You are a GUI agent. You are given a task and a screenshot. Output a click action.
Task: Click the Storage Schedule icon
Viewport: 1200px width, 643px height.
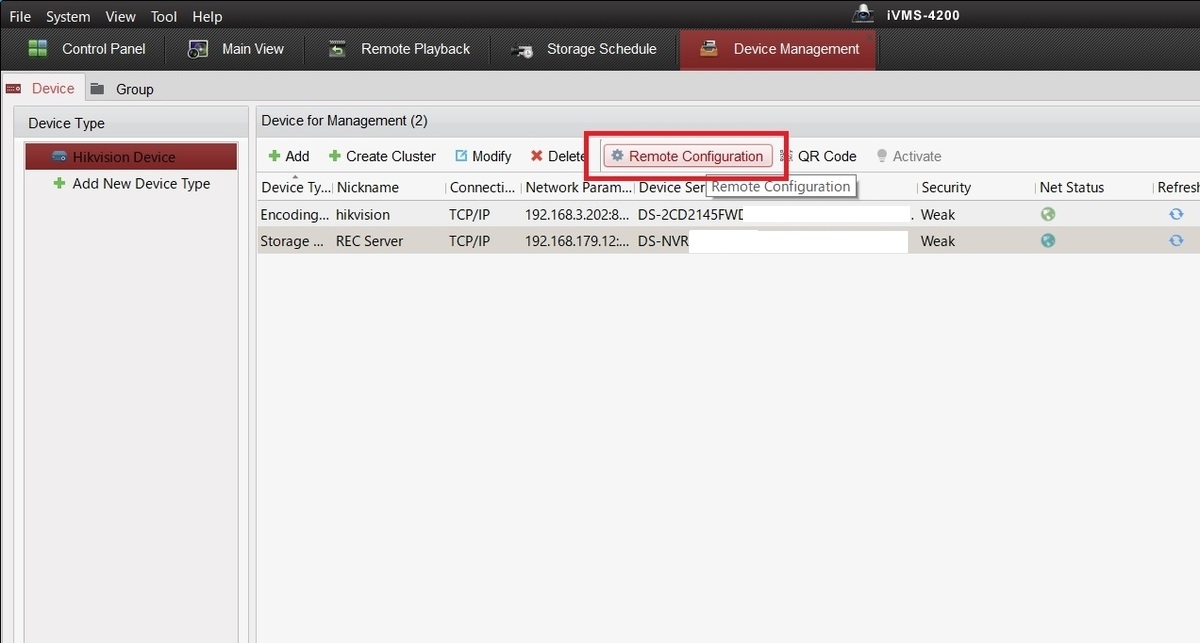point(522,50)
